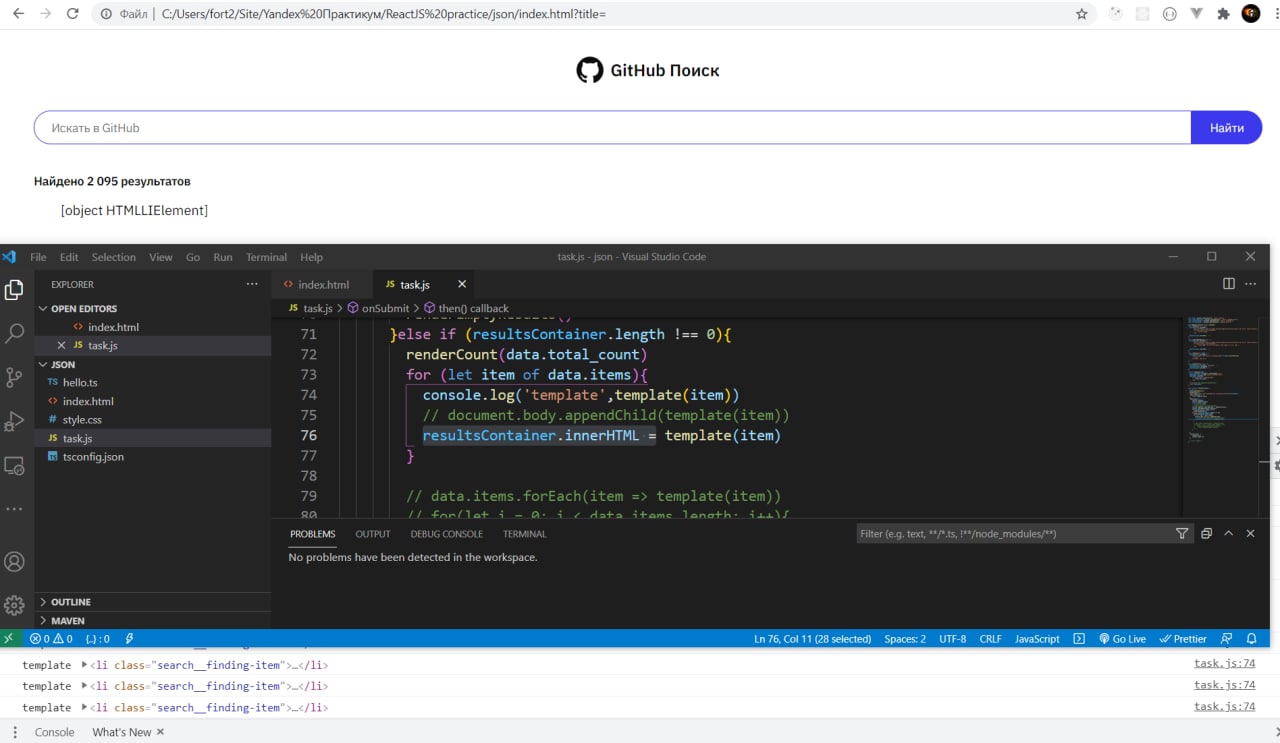This screenshot has width=1280, height=743.
Task: Open the File menu in VS Code
Action: [38, 257]
